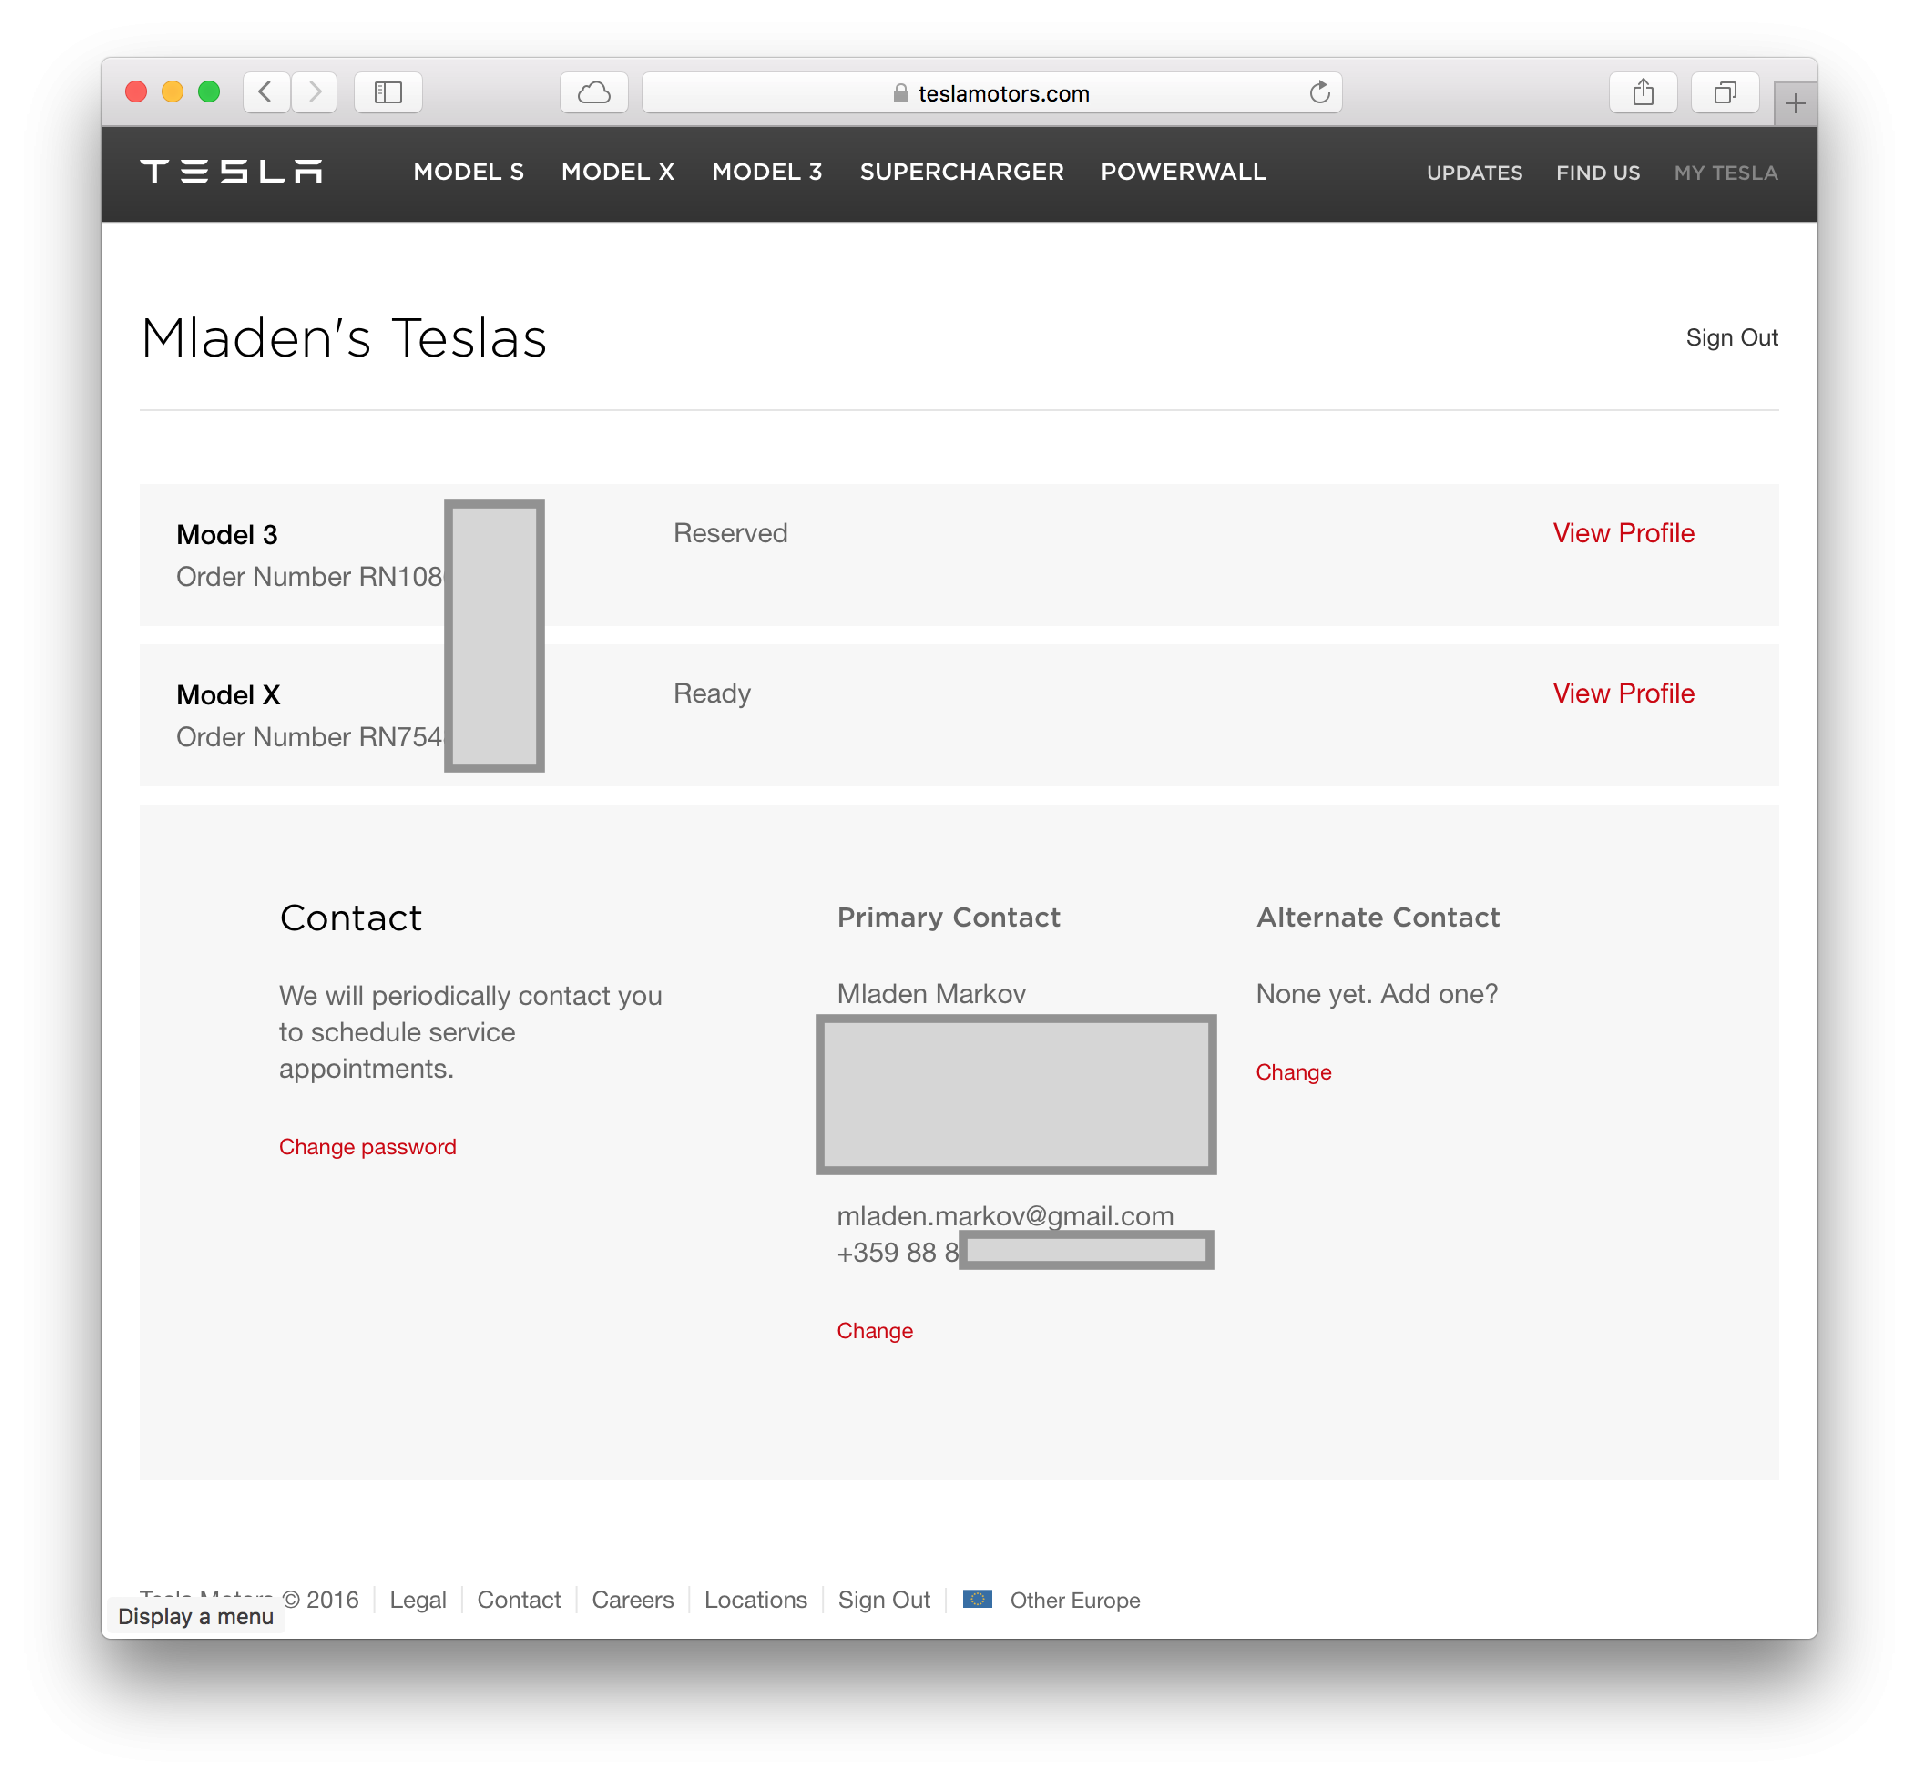1920x1785 pixels.
Task: Open the My Tesla navigation link
Action: 1726,173
